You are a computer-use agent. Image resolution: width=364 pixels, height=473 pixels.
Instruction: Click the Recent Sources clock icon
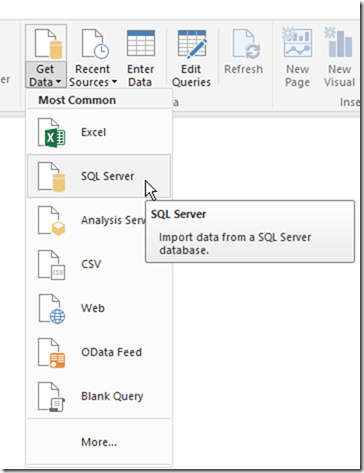(x=95, y=44)
